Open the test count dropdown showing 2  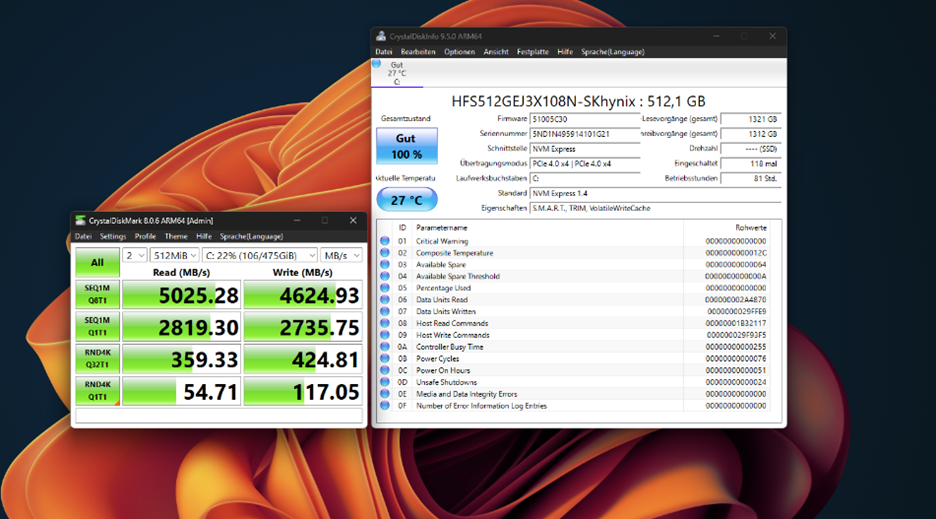[134, 256]
